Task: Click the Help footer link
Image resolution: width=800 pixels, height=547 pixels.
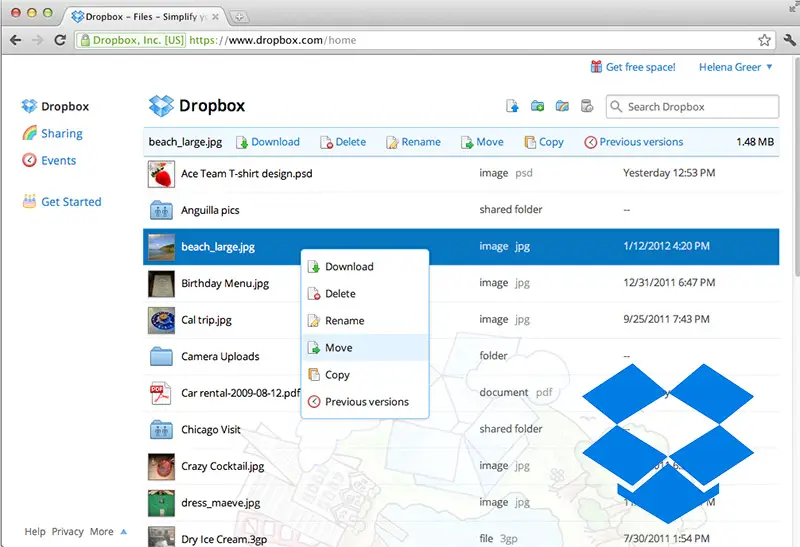Action: tap(35, 532)
